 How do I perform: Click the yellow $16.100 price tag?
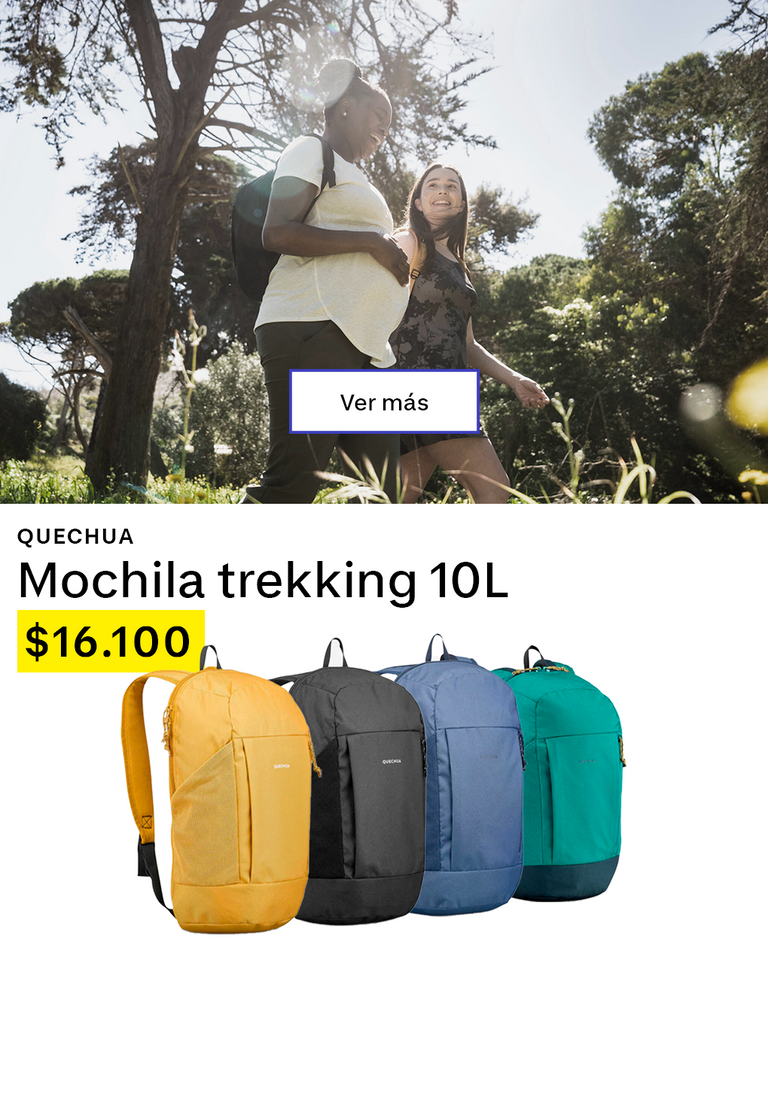[111, 641]
